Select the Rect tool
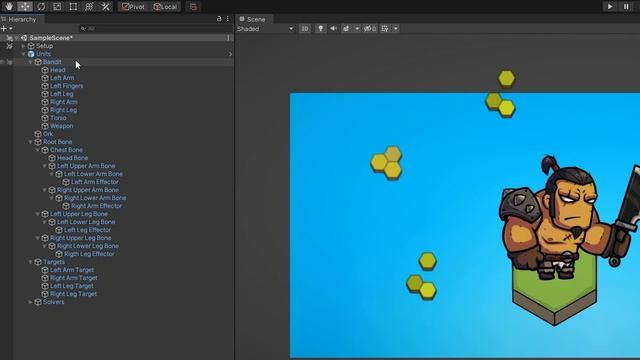This screenshot has height=360, width=640. click(73, 7)
